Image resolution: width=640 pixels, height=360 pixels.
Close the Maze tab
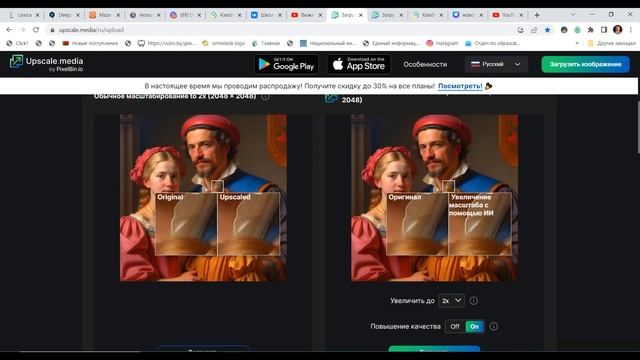coord(118,15)
